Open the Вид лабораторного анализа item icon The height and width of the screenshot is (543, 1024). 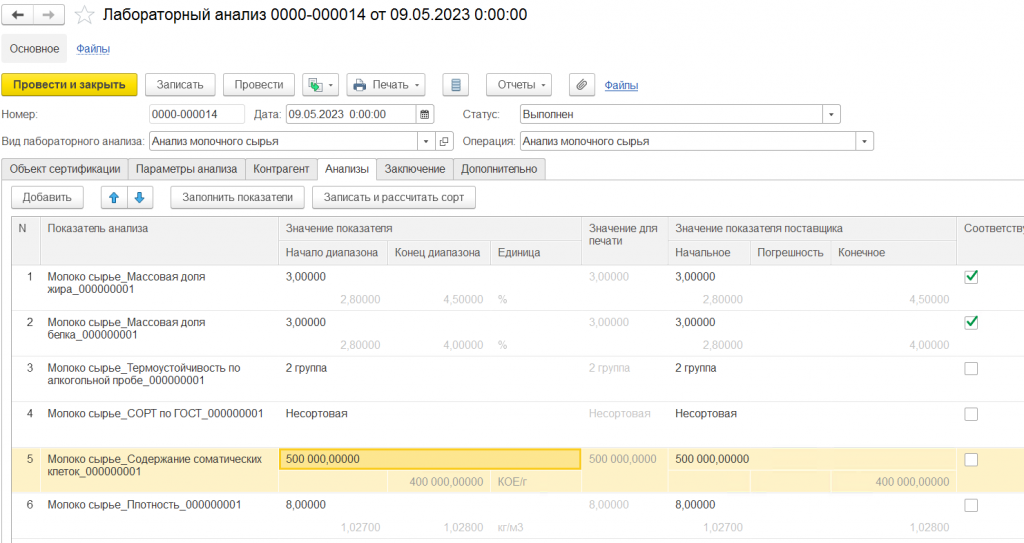pyautogui.click(x=444, y=141)
